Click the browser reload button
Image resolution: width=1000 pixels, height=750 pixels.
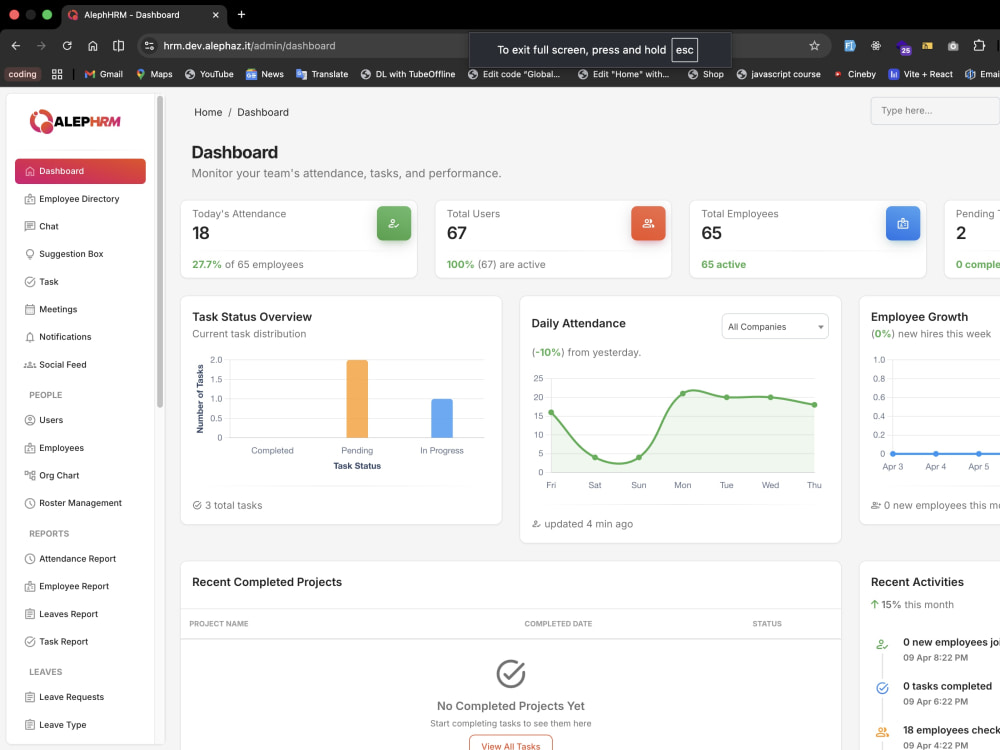67,46
